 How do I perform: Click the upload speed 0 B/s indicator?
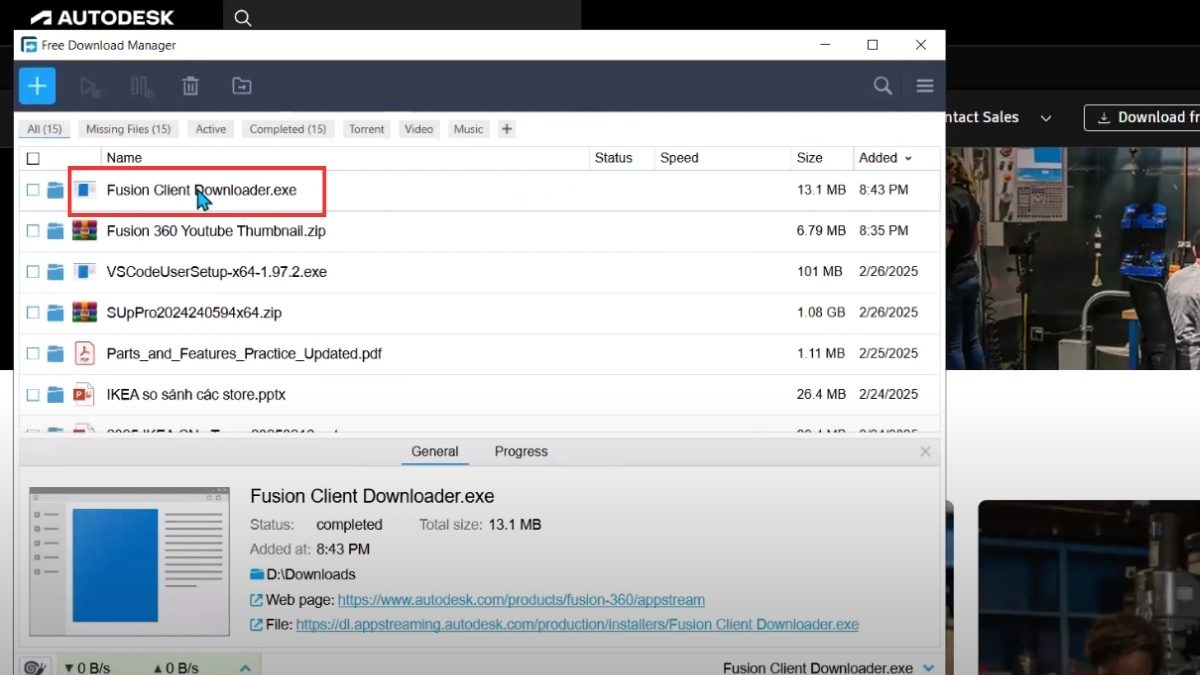[176, 668]
